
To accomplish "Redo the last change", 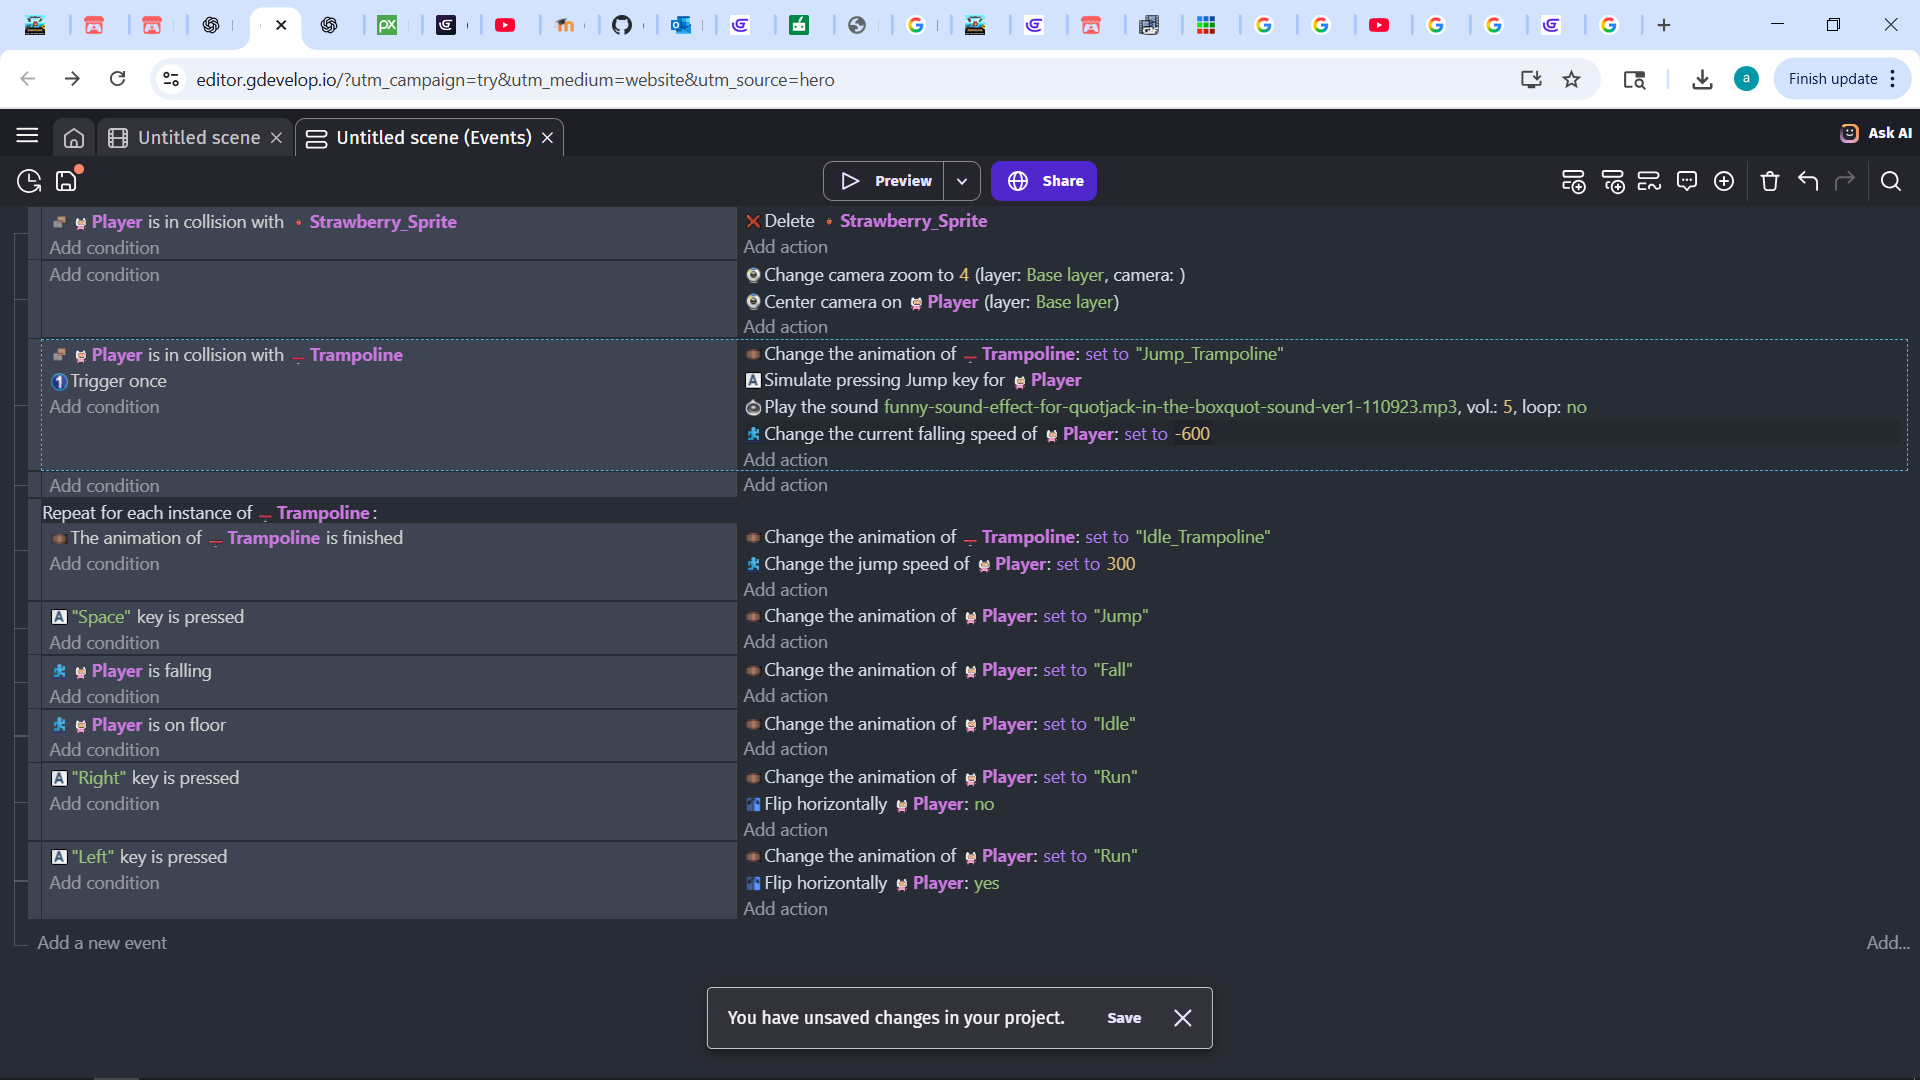I will tap(1845, 180).
